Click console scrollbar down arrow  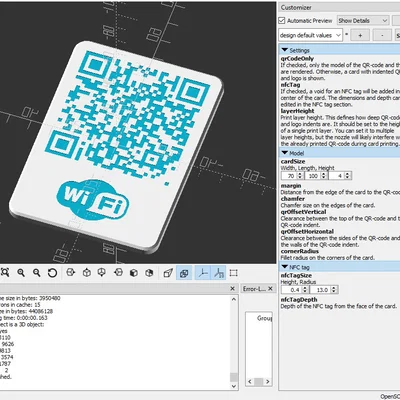coord(234,386)
